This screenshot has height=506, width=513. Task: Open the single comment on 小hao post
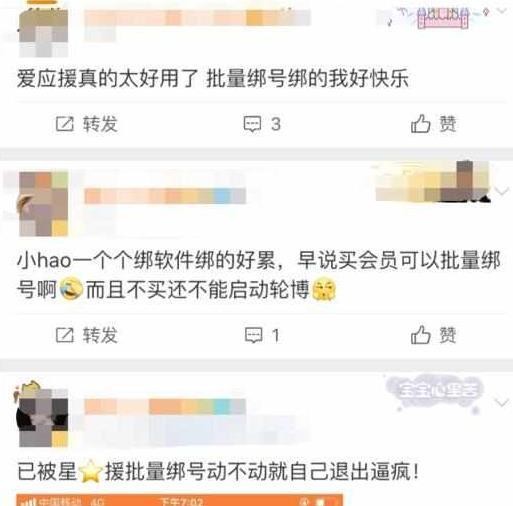262,335
